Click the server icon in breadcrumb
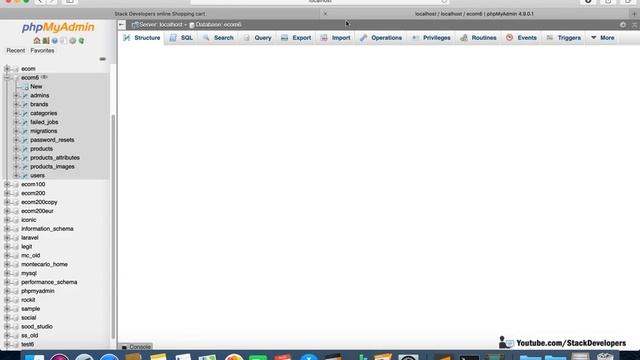Image resolution: width=640 pixels, height=360 pixels. (x=135, y=25)
